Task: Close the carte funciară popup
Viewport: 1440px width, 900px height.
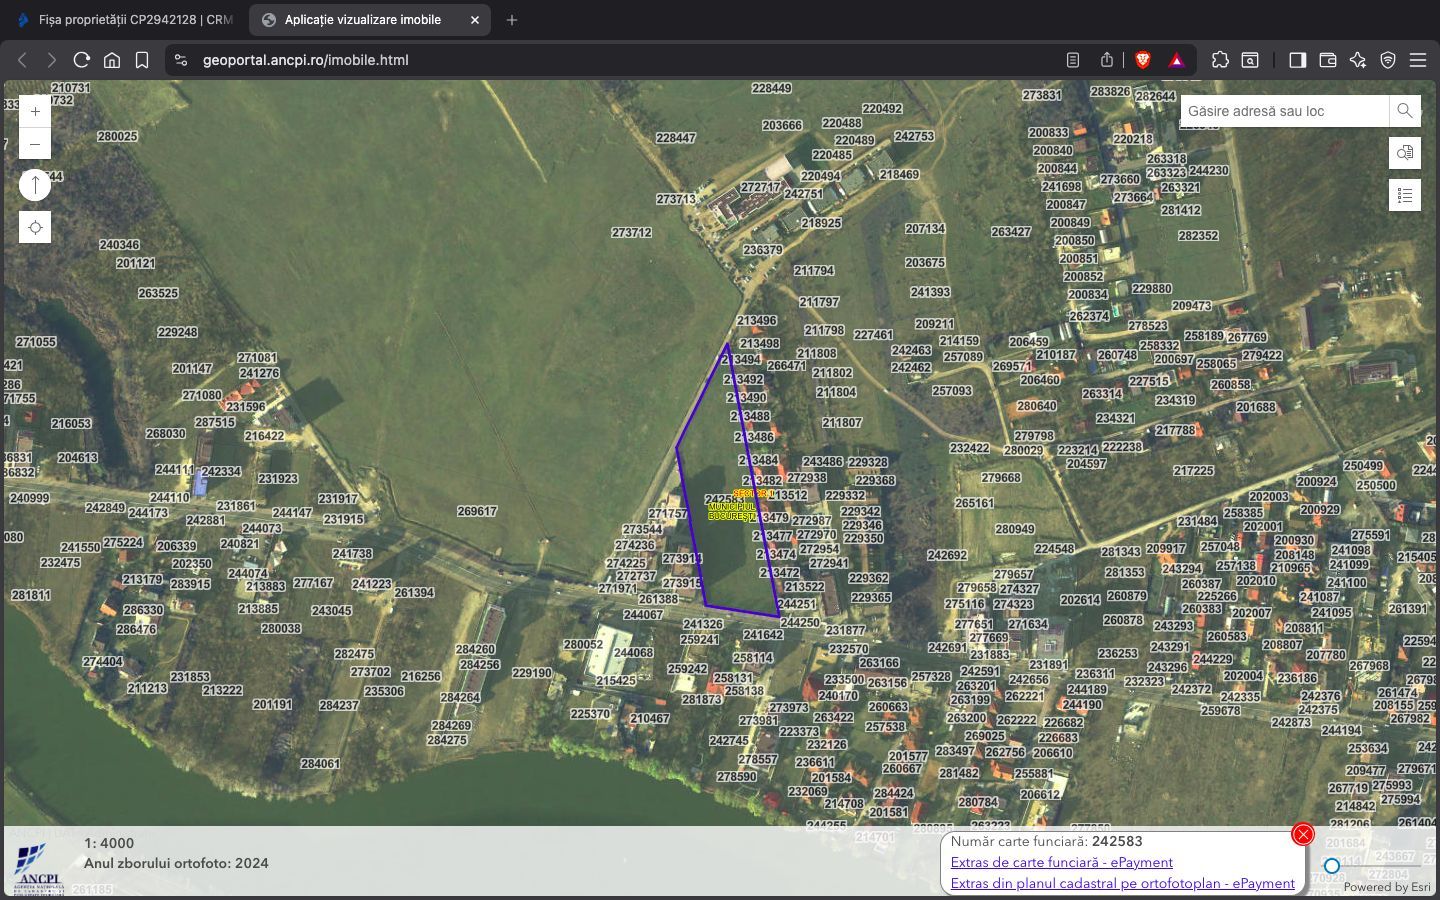Action: coord(1302,834)
